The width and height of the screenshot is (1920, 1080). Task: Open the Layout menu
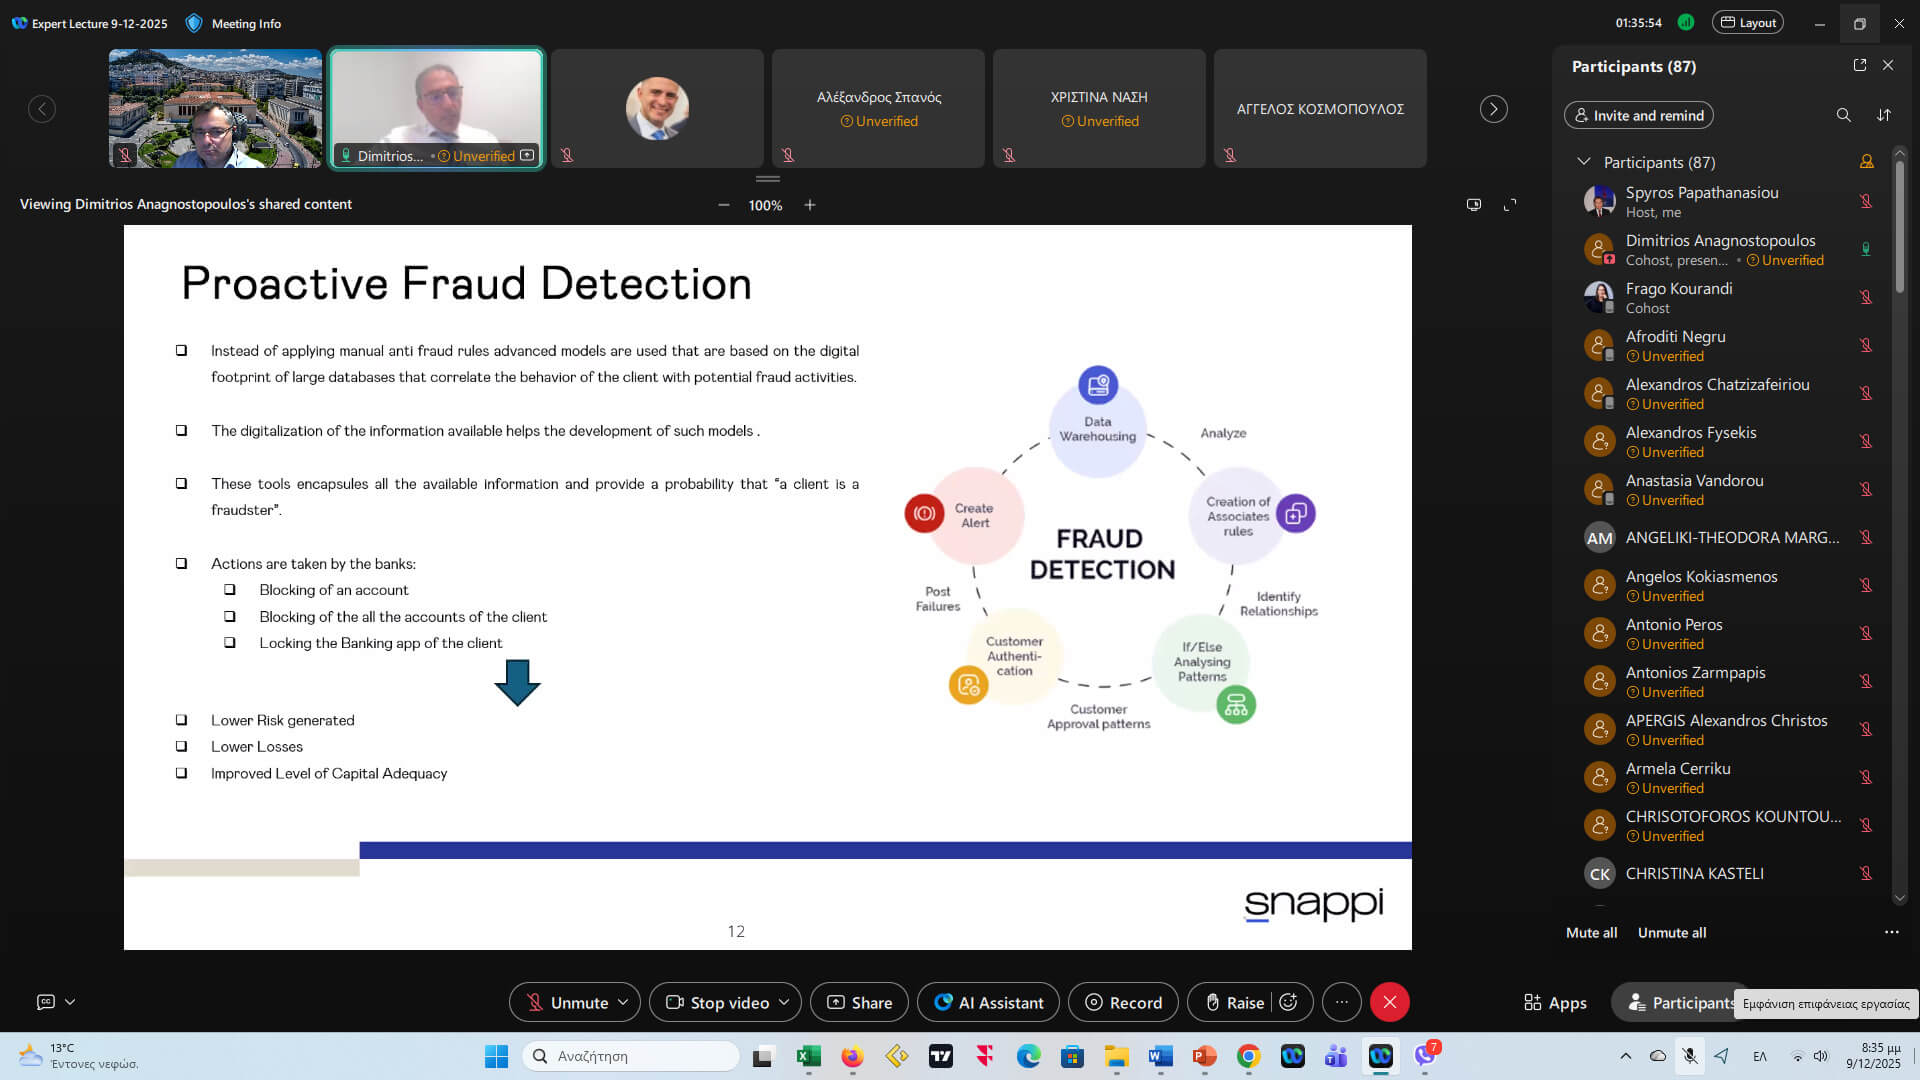coord(1747,23)
